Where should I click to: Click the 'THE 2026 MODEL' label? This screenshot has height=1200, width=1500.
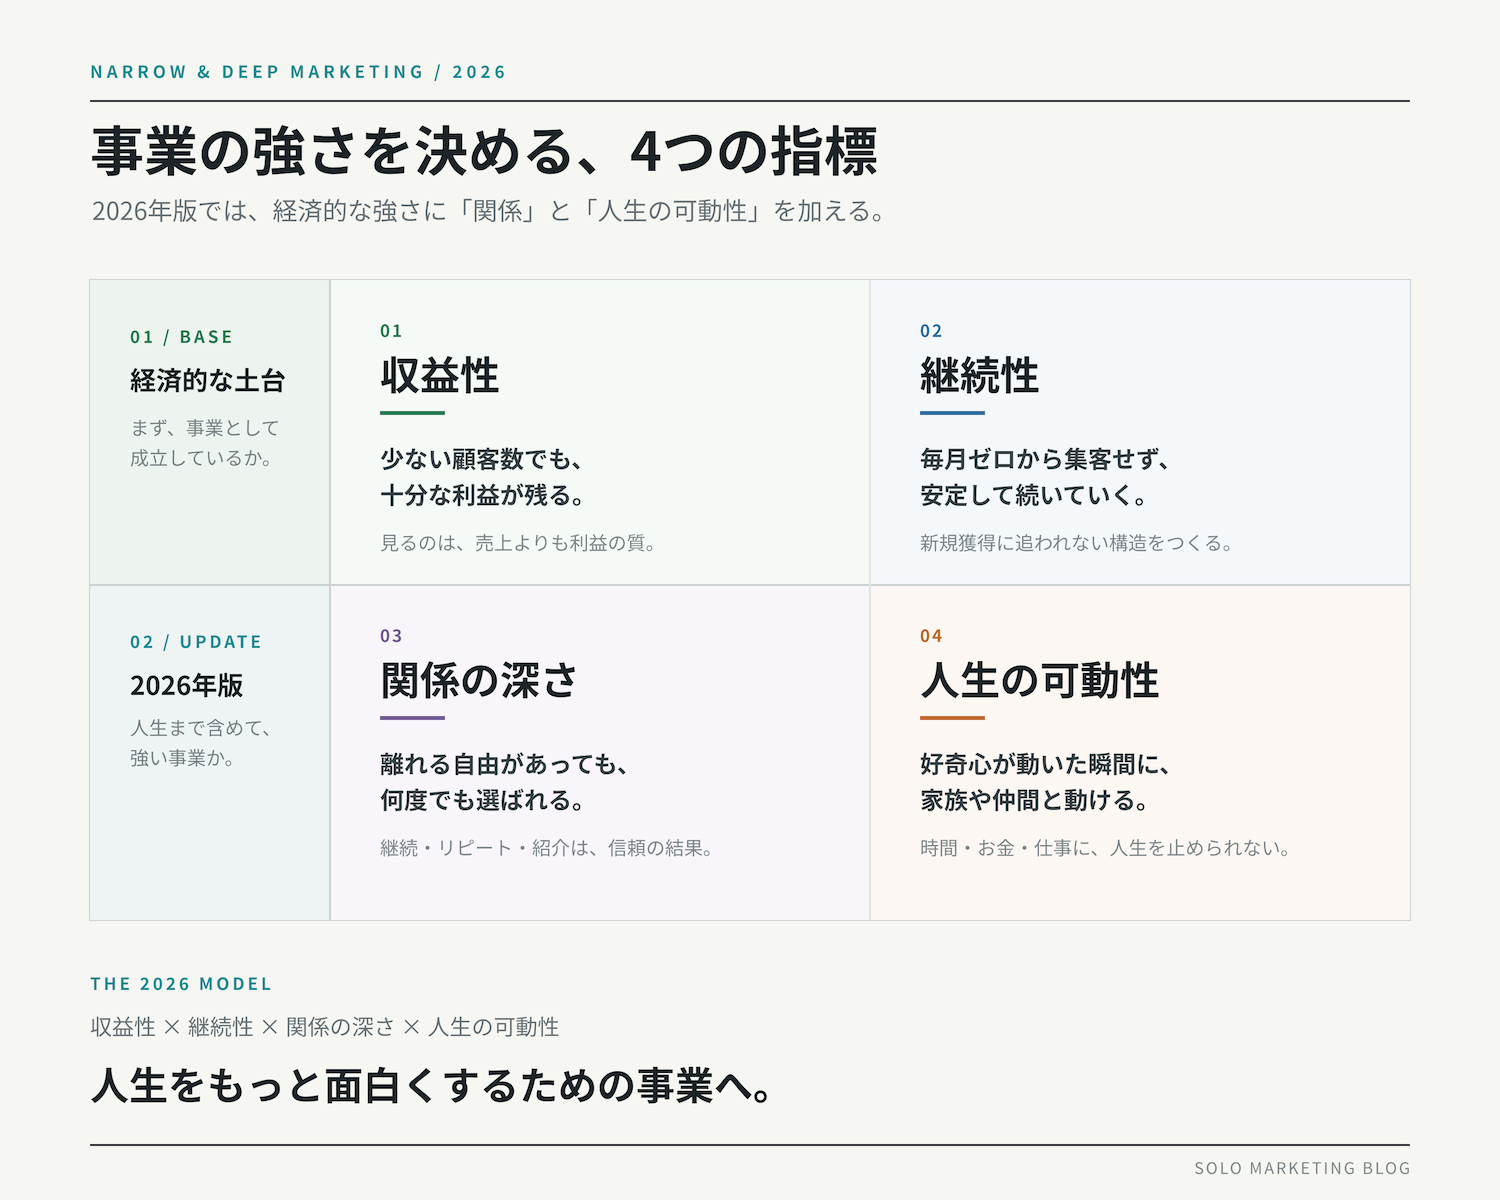coord(181,984)
